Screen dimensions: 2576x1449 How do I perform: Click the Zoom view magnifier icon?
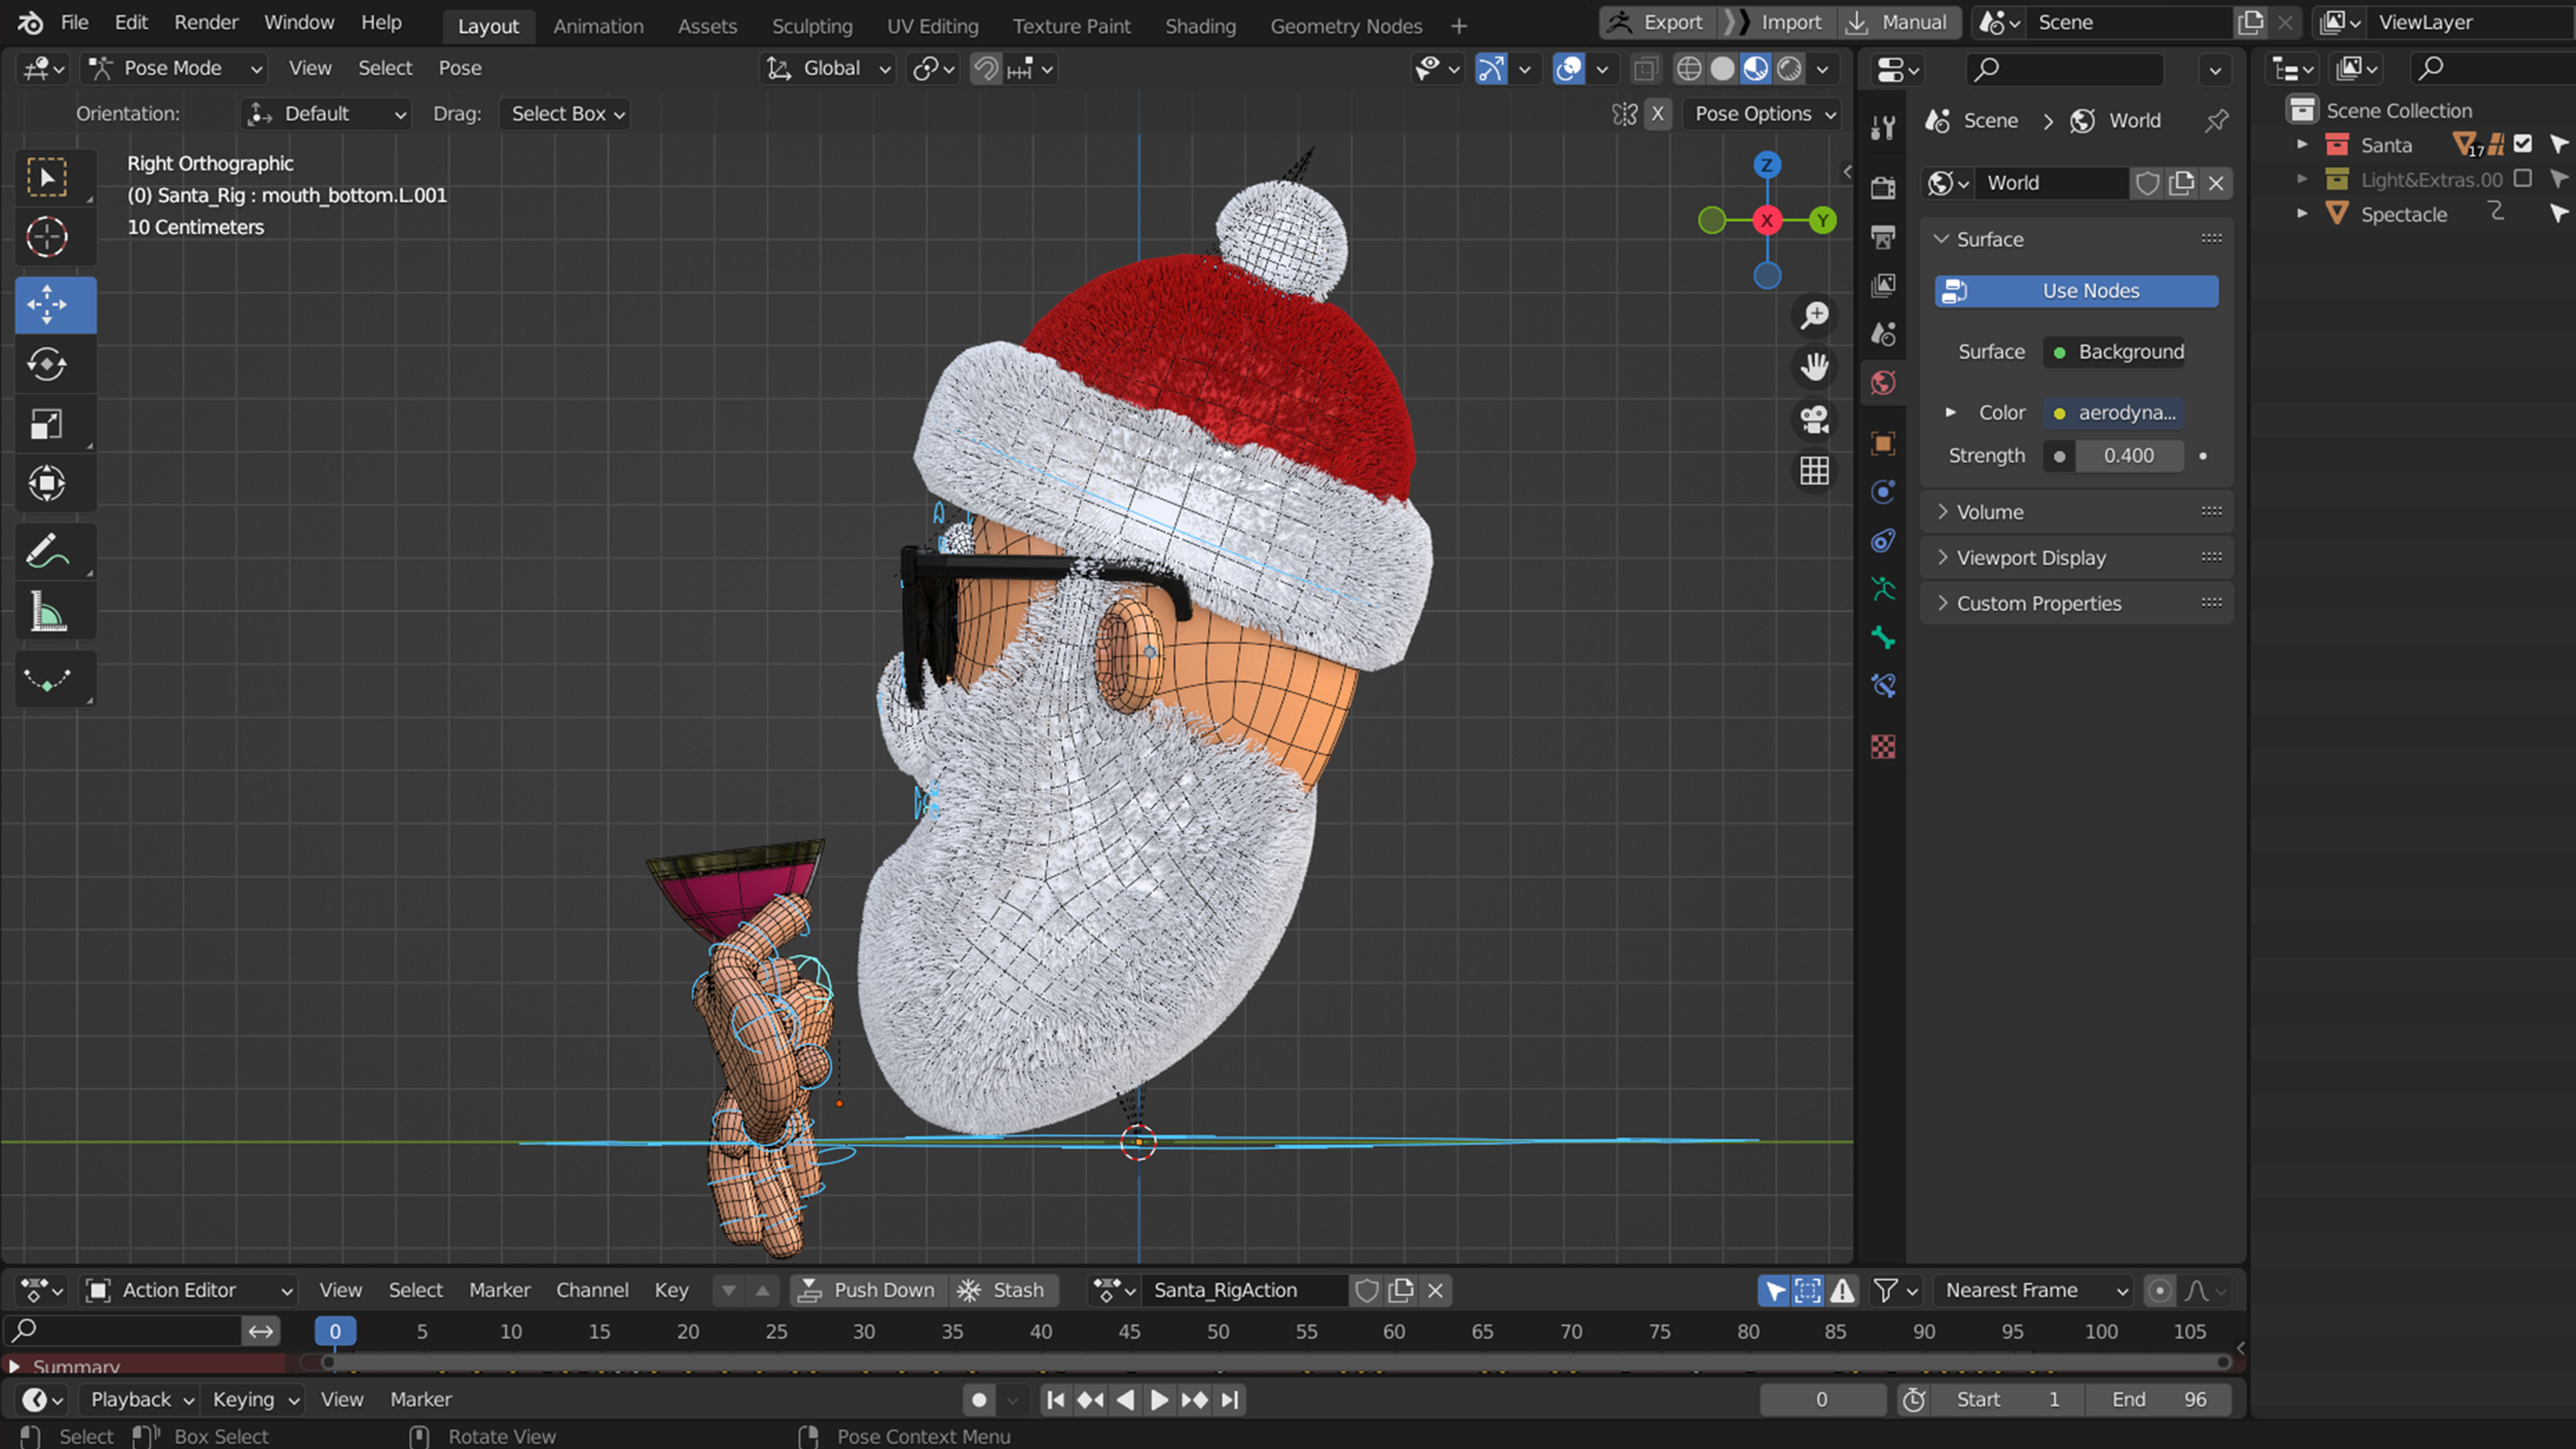coord(1814,316)
